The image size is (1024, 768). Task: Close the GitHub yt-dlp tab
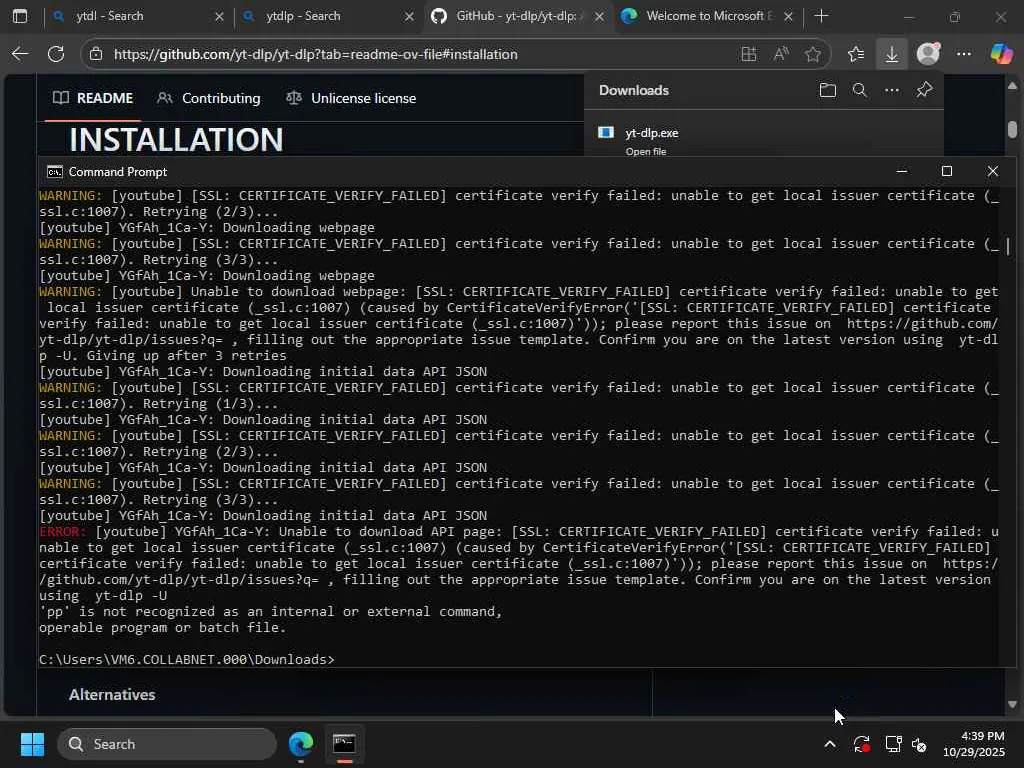point(598,16)
